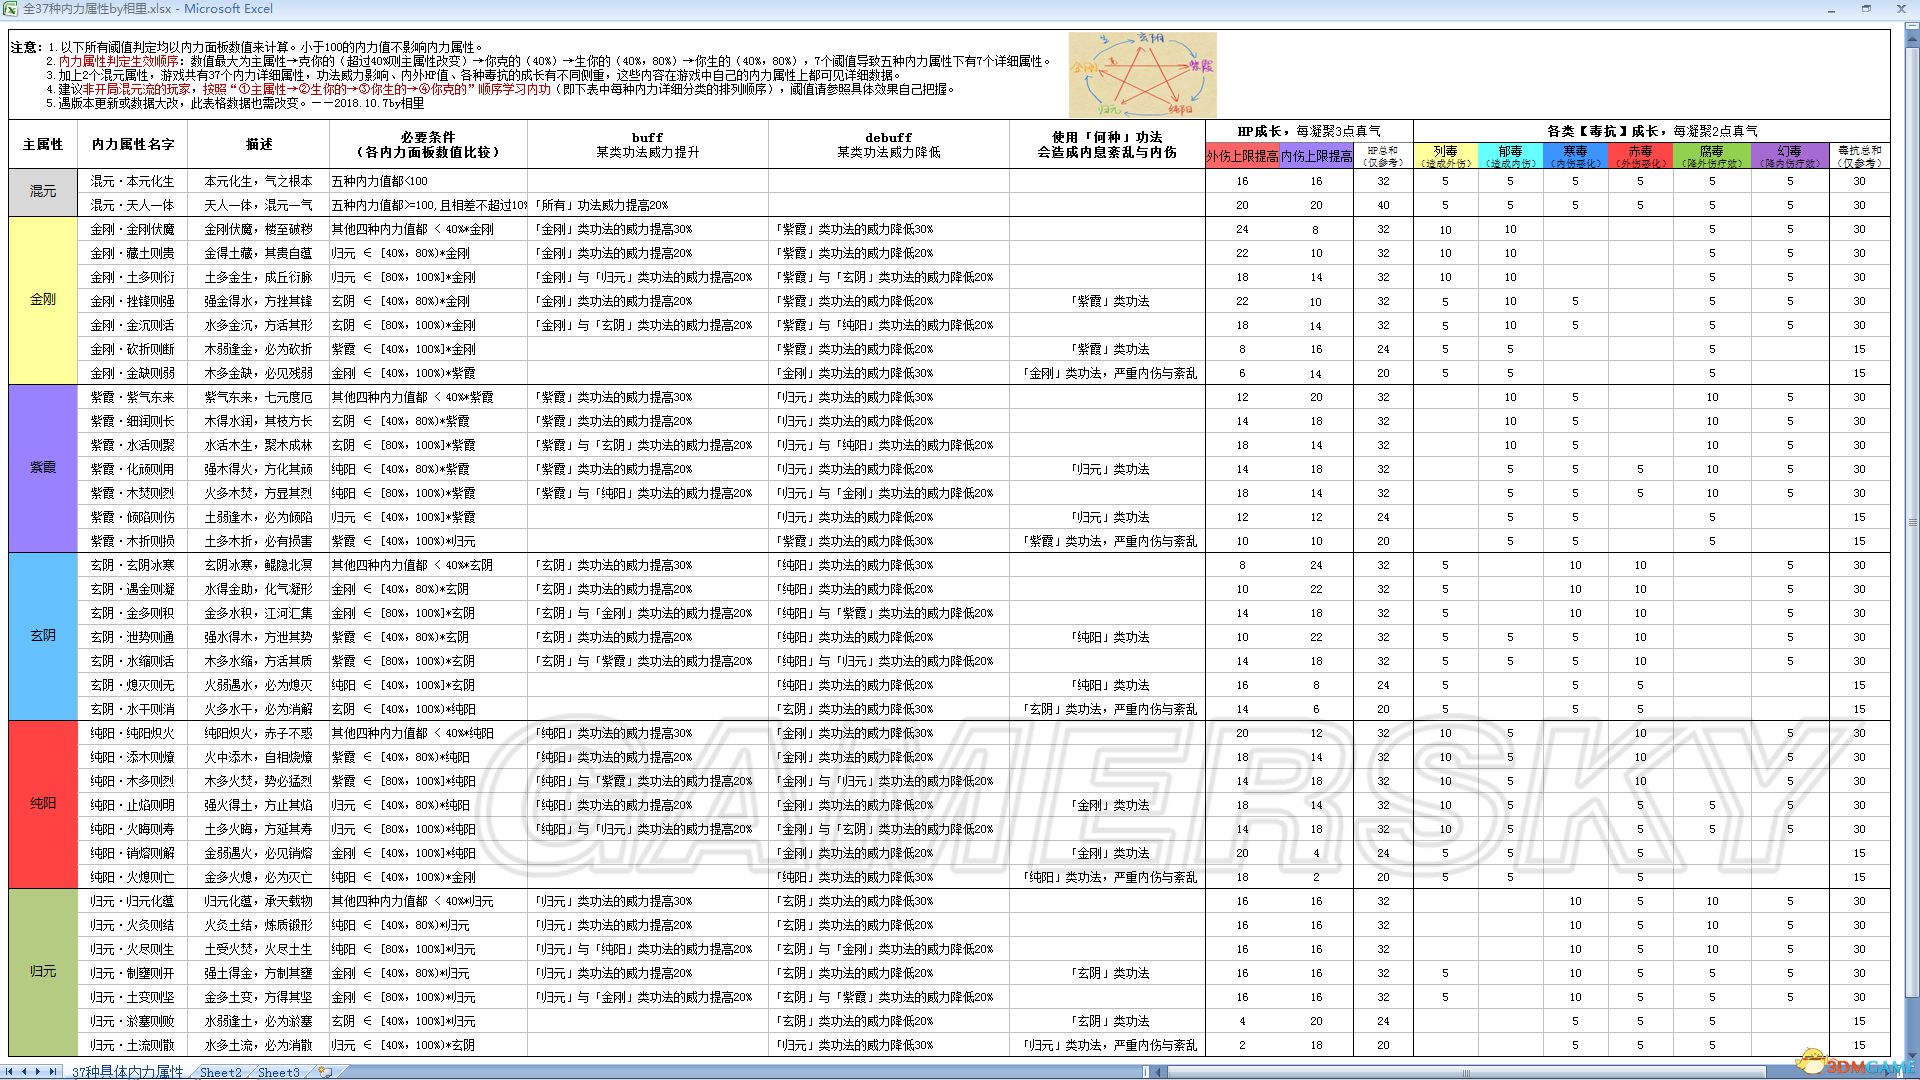
Task: Select the grey 混元 category cell
Action: [x=43, y=193]
